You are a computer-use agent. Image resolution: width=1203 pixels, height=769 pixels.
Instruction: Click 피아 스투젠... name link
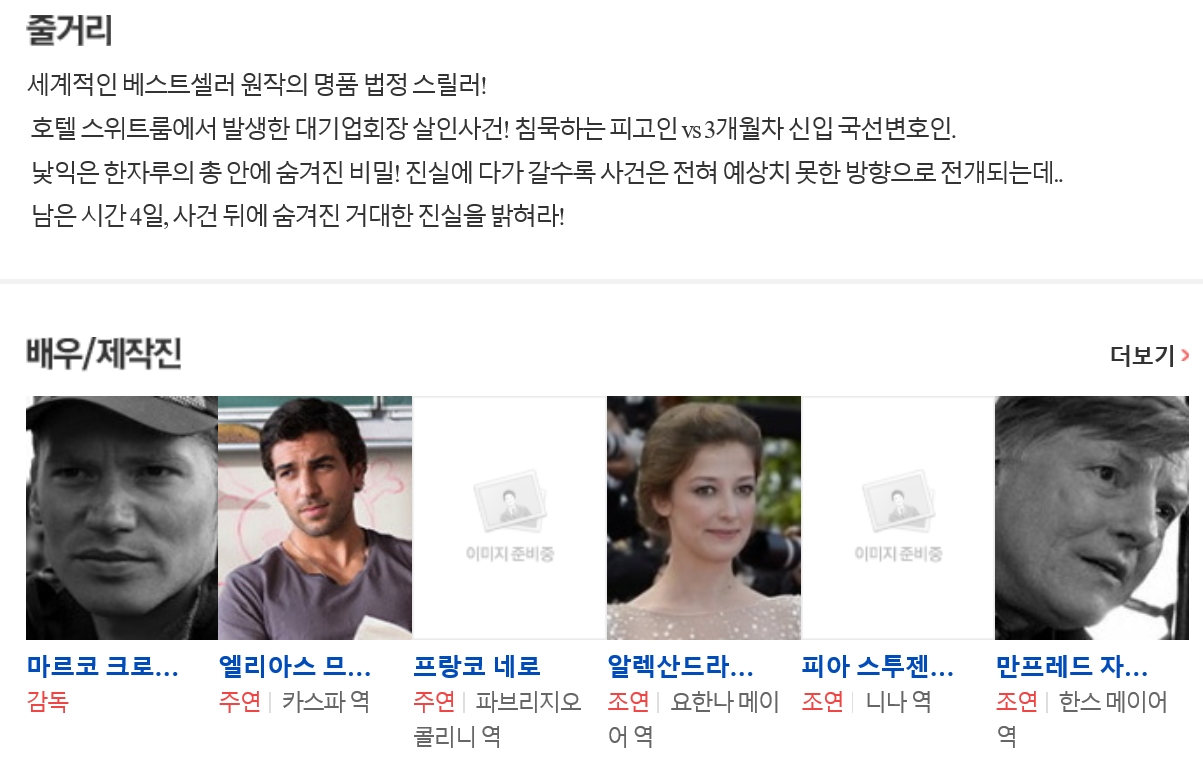[878, 666]
